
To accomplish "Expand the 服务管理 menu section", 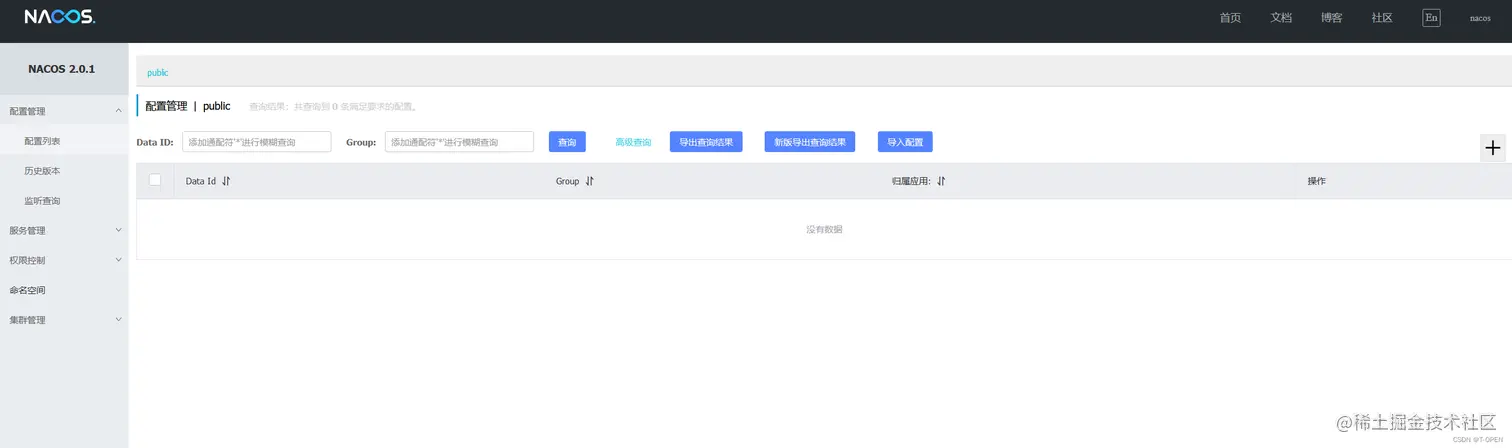I will tap(64, 230).
